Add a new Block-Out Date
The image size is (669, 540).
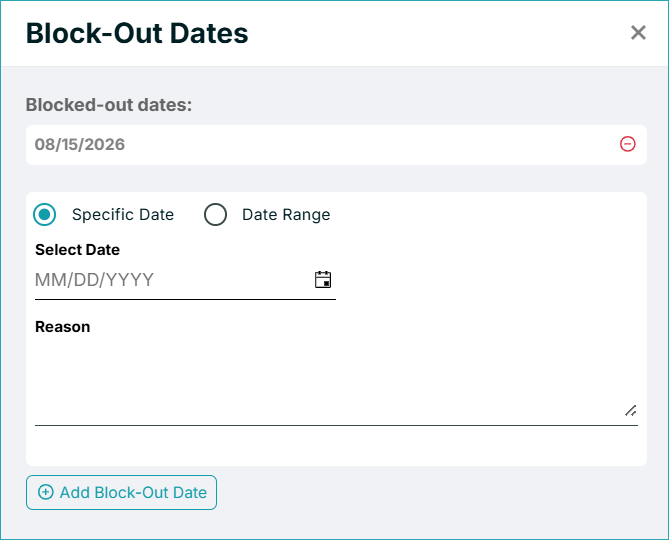(121, 492)
